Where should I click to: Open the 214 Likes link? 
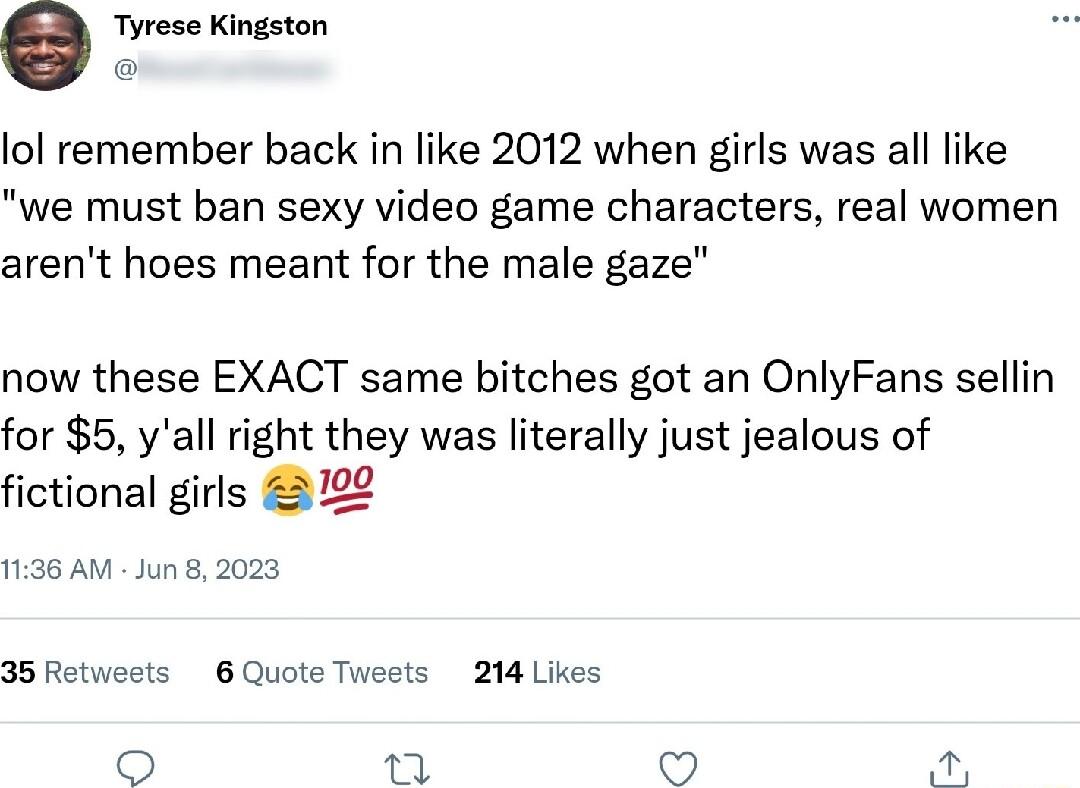point(536,673)
